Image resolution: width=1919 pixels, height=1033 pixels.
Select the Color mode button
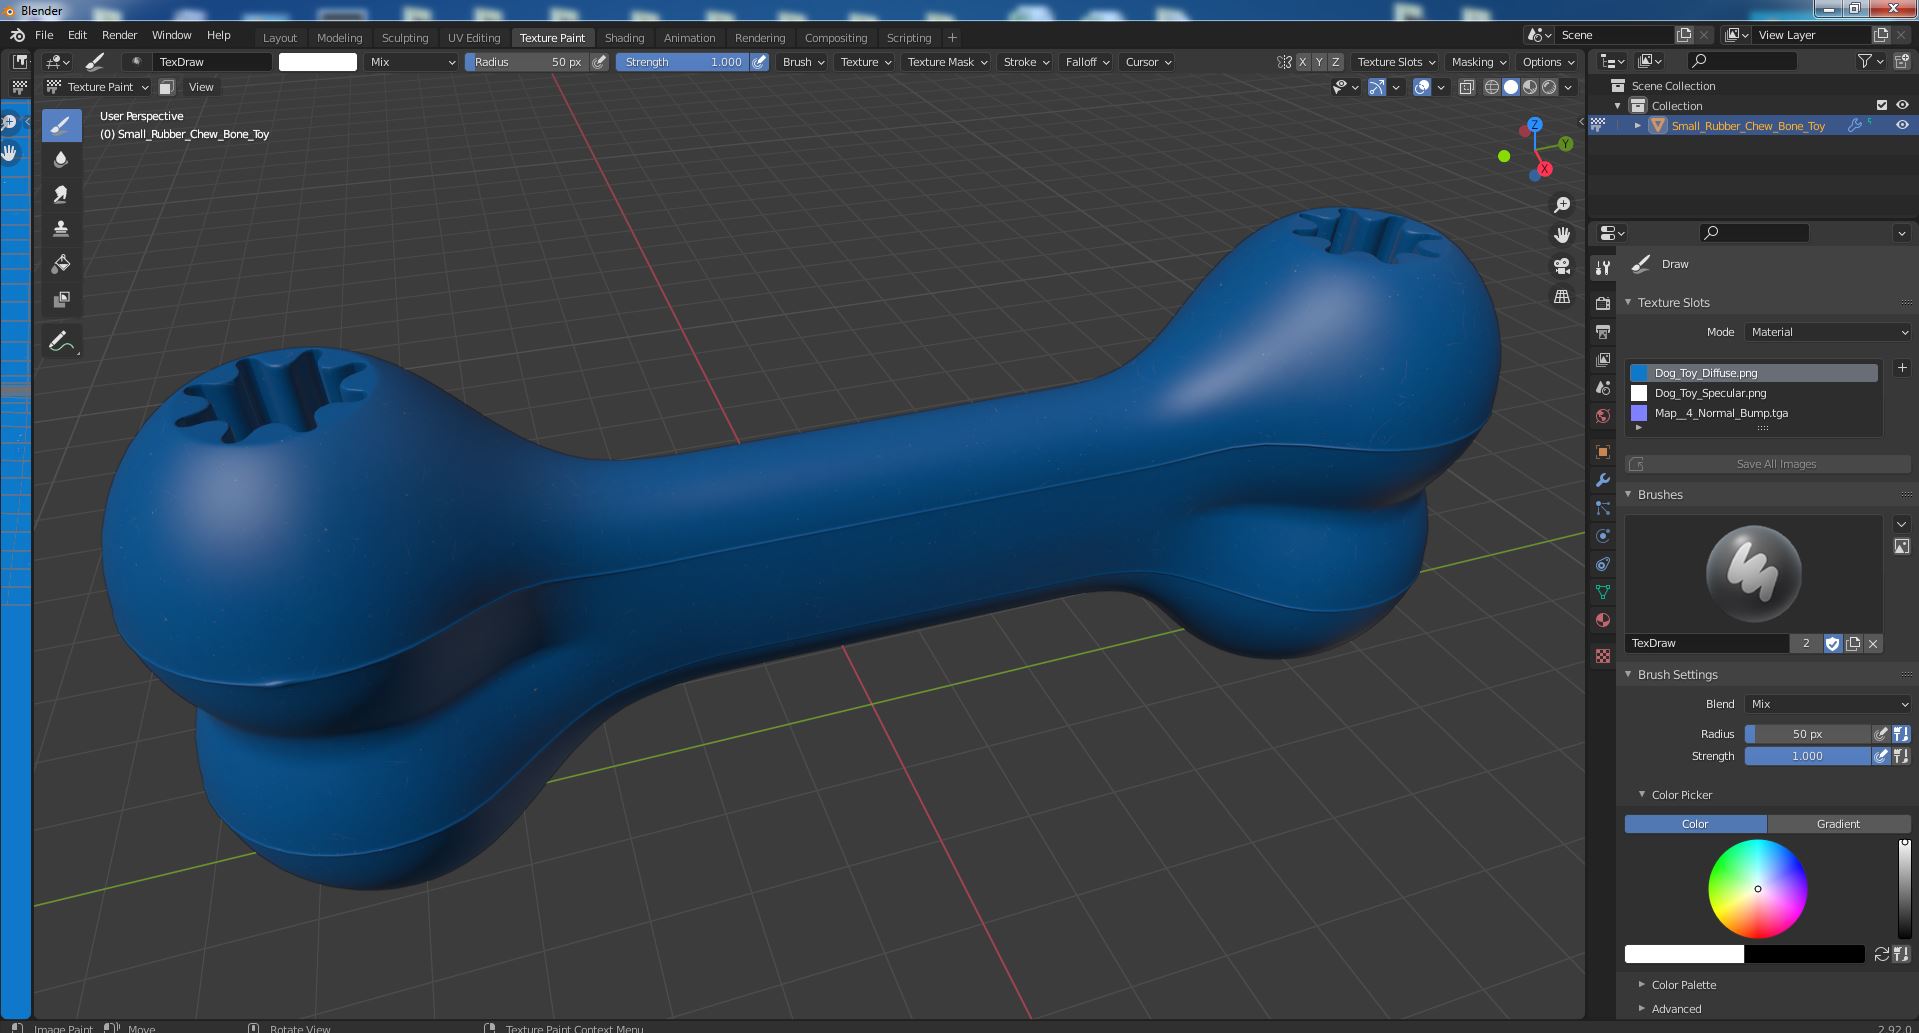1695,824
